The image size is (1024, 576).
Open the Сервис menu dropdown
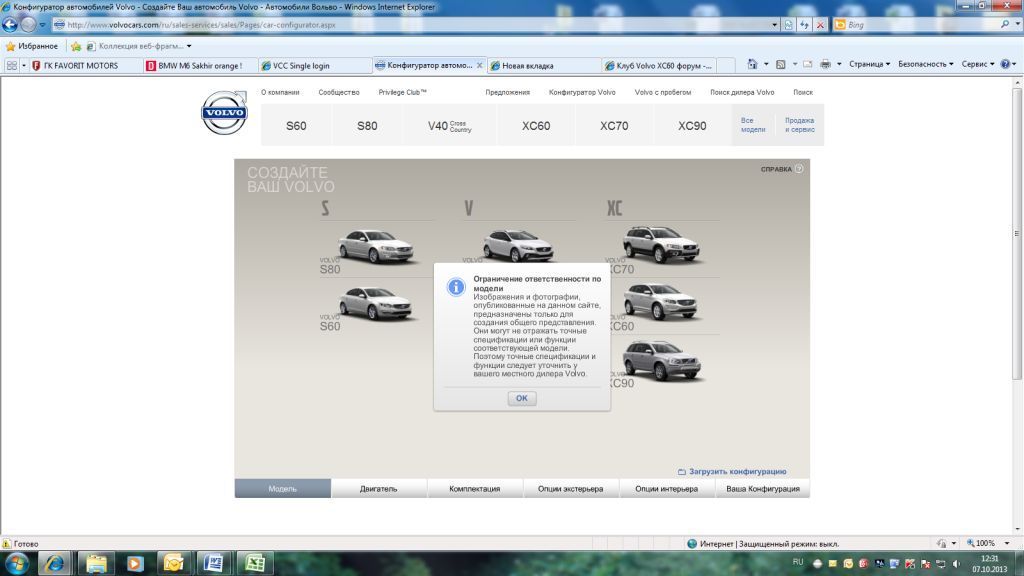[978, 64]
